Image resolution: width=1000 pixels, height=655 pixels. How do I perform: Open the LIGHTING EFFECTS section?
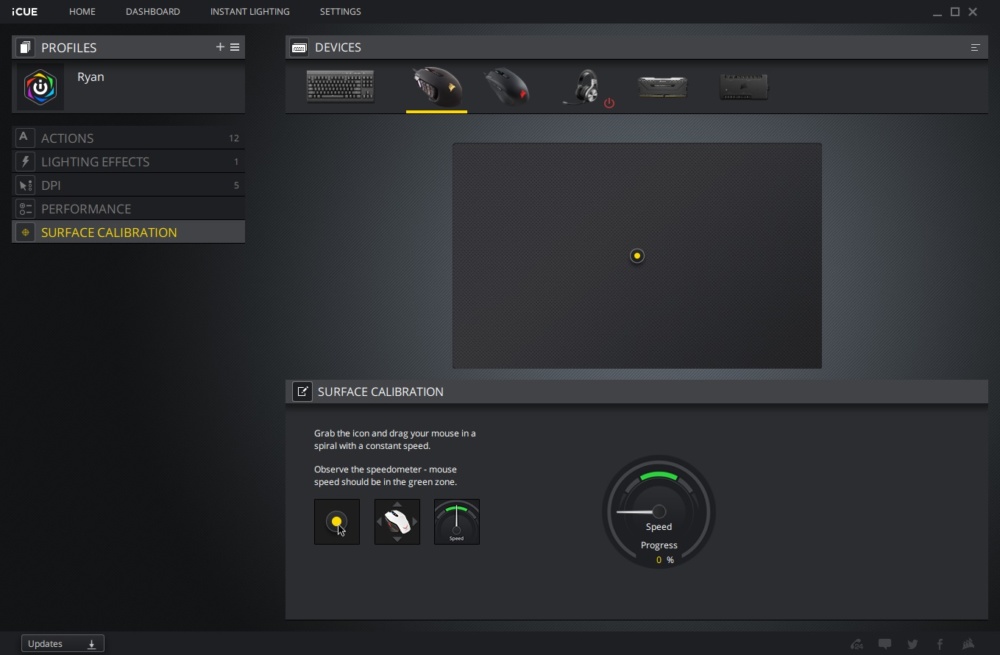pos(128,161)
